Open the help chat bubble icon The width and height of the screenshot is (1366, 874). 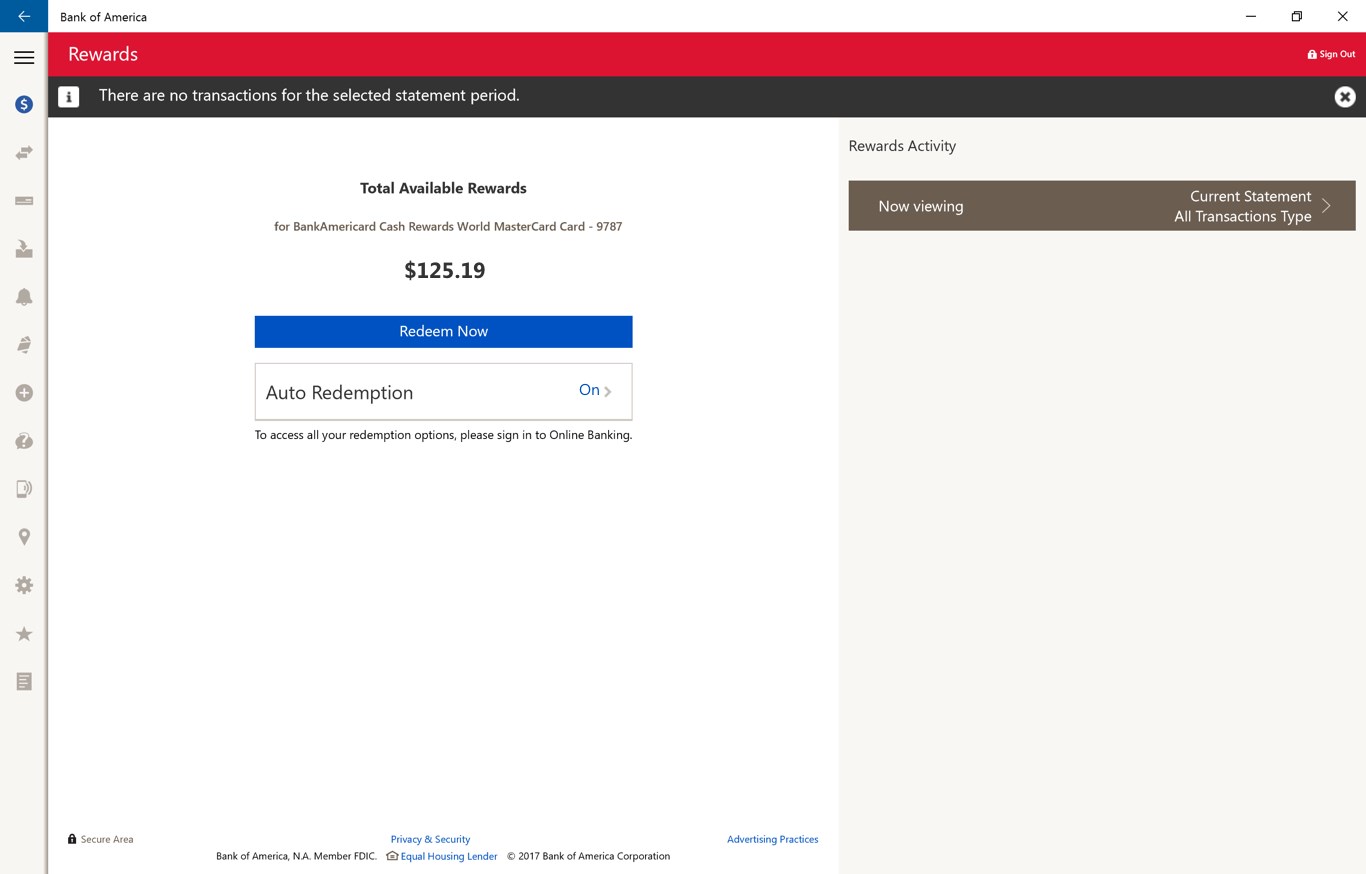[24, 441]
